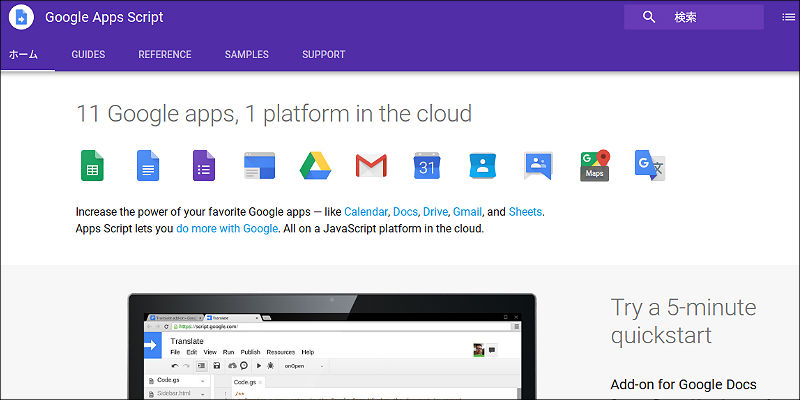Click the Google Translate icon
The height and width of the screenshot is (400, 800).
pyautogui.click(x=650, y=165)
